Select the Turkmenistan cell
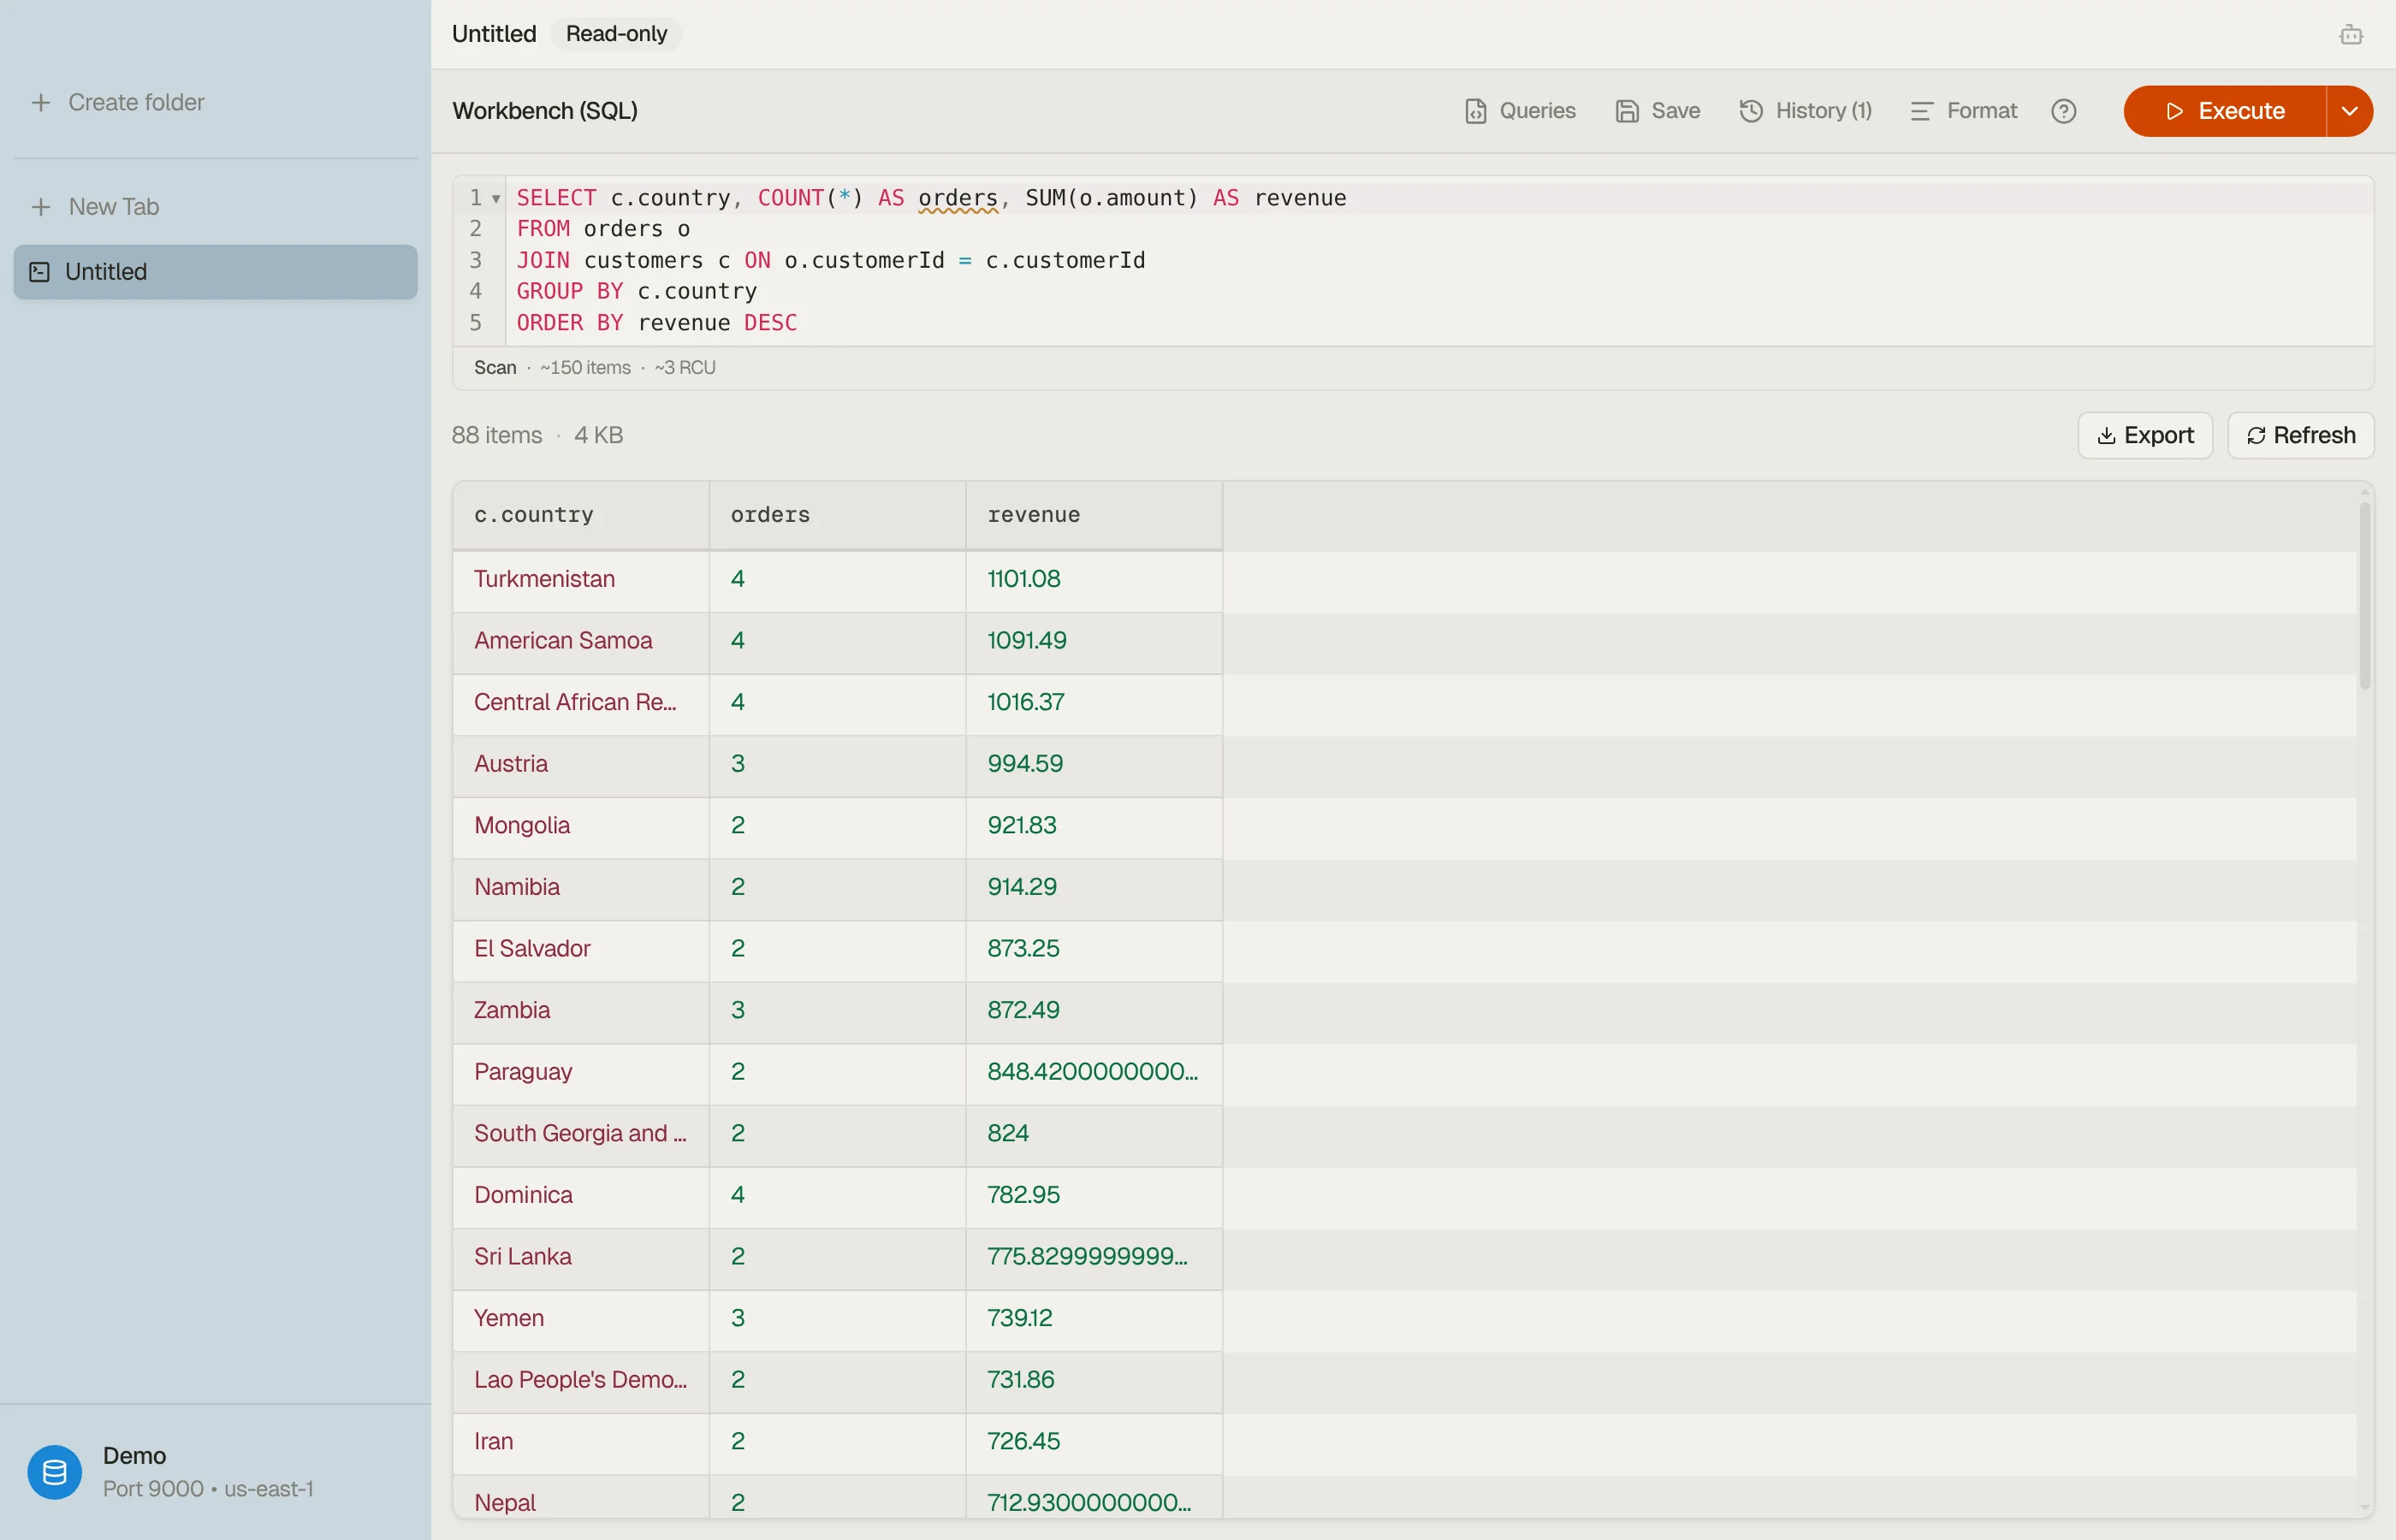 [581, 579]
